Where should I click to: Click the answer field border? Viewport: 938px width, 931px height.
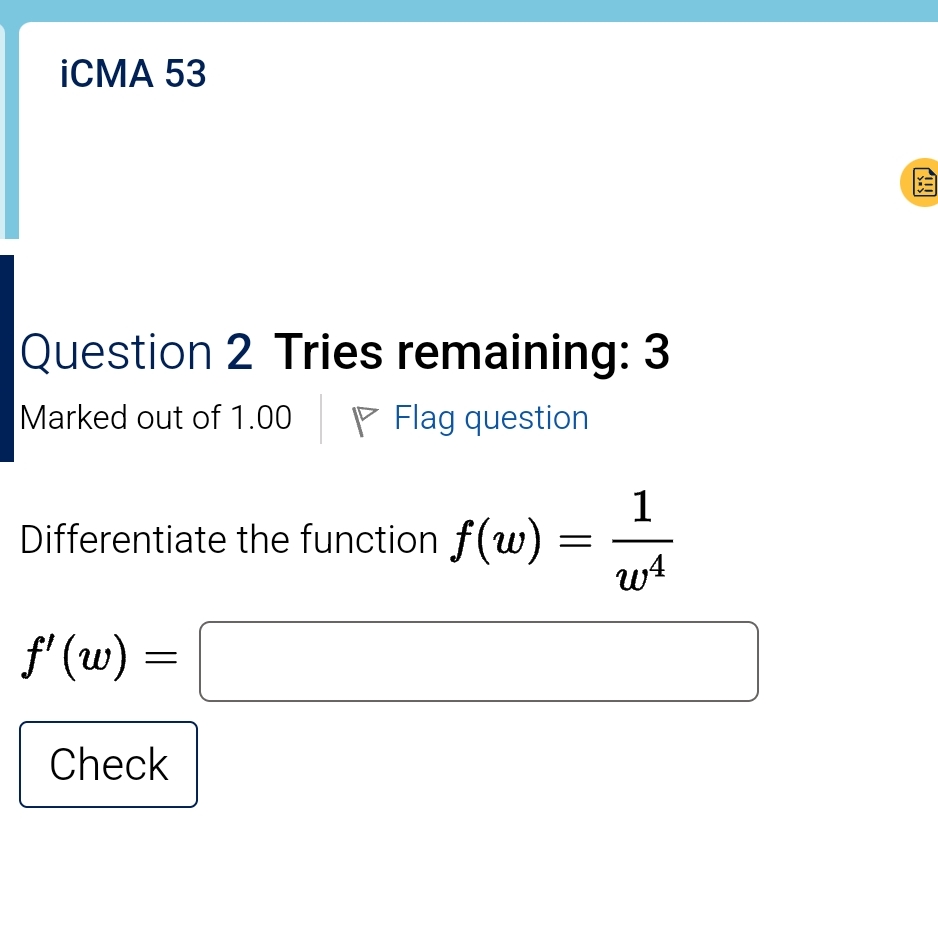point(478,623)
